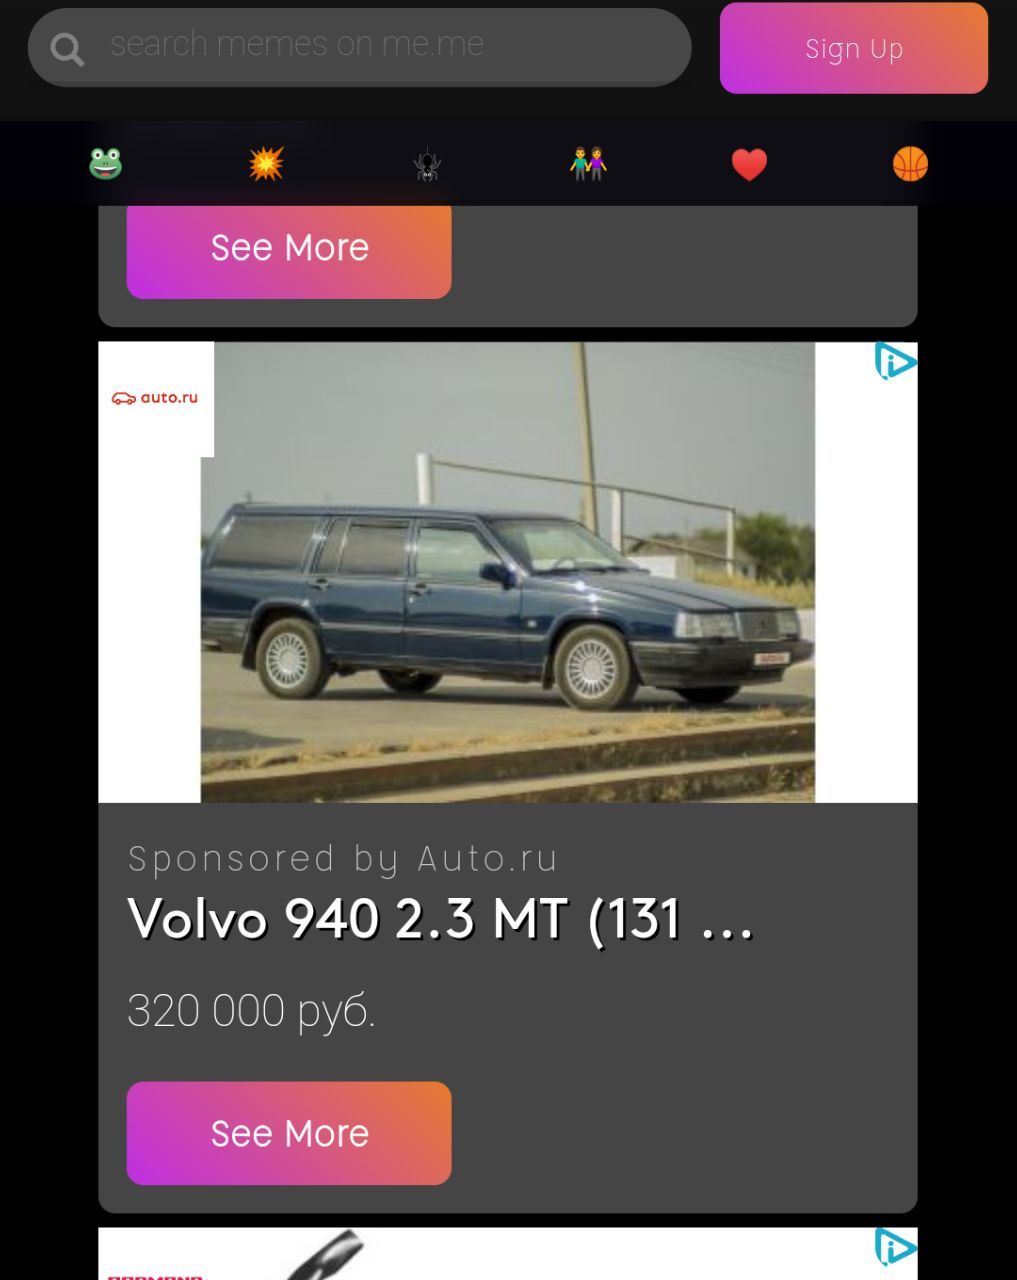Open the blue Volvo wagon photo

click(508, 572)
